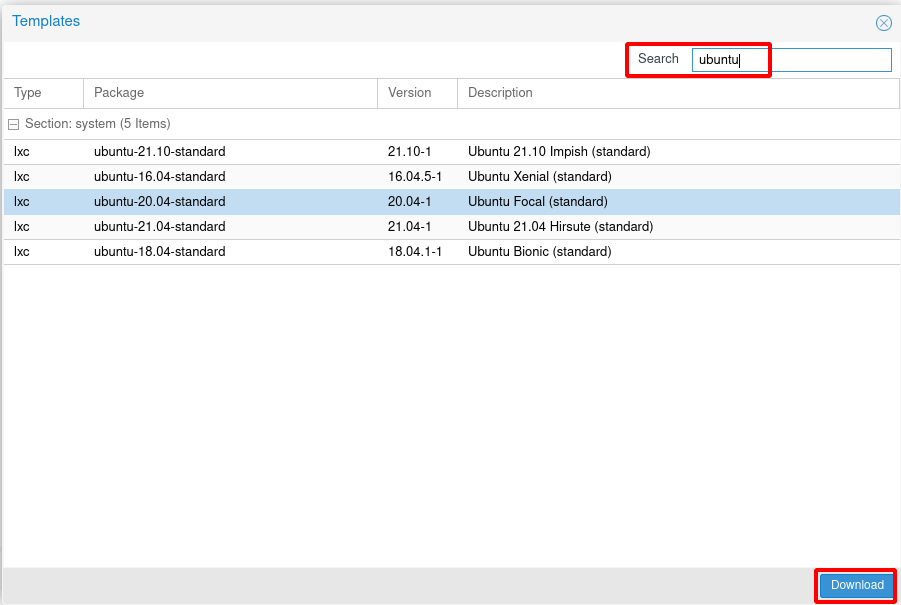Sort by the Version column header
This screenshot has height=605, width=901.
click(x=410, y=93)
